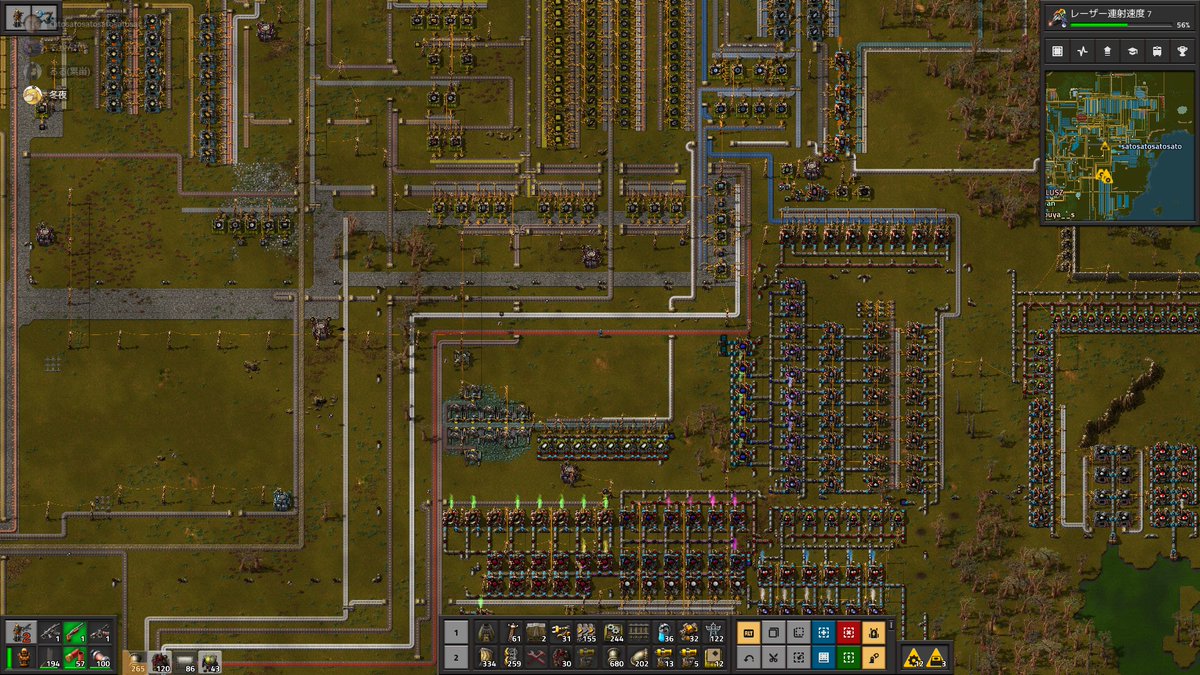This screenshot has height=675, width=1200.
Task: Select the quickbar slot with 5 items
Action: 690,657
